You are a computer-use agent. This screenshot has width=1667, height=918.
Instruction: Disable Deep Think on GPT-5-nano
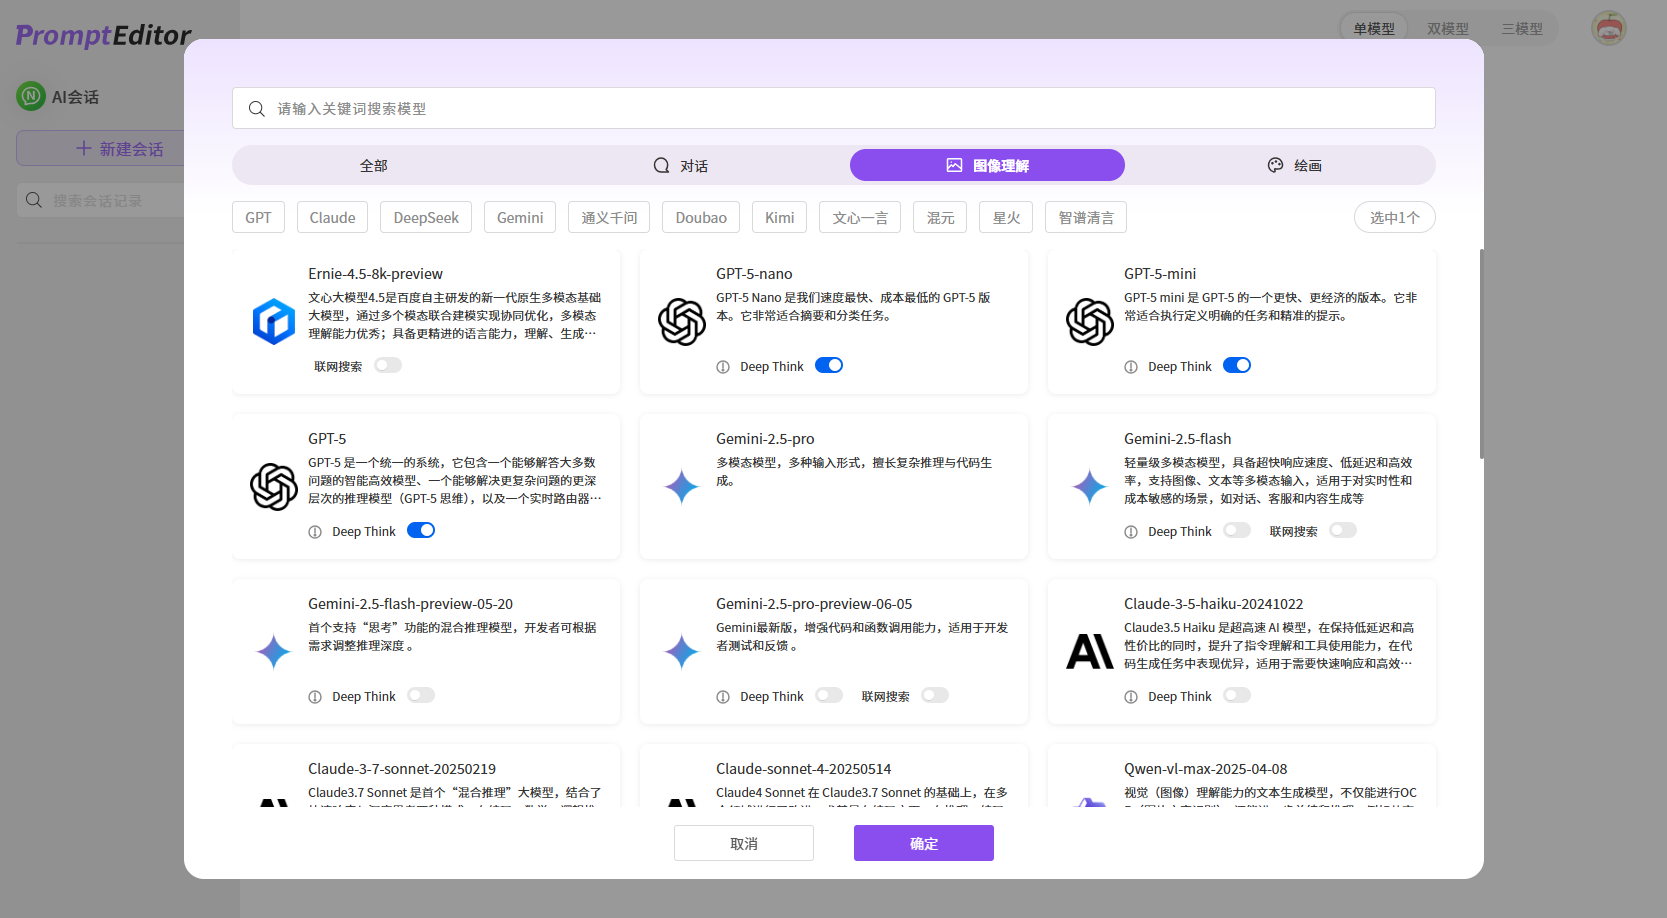[x=828, y=365]
